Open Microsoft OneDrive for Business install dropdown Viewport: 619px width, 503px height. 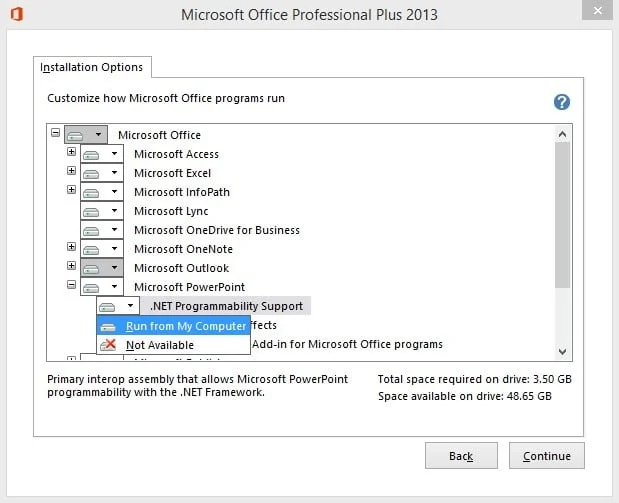tap(102, 229)
